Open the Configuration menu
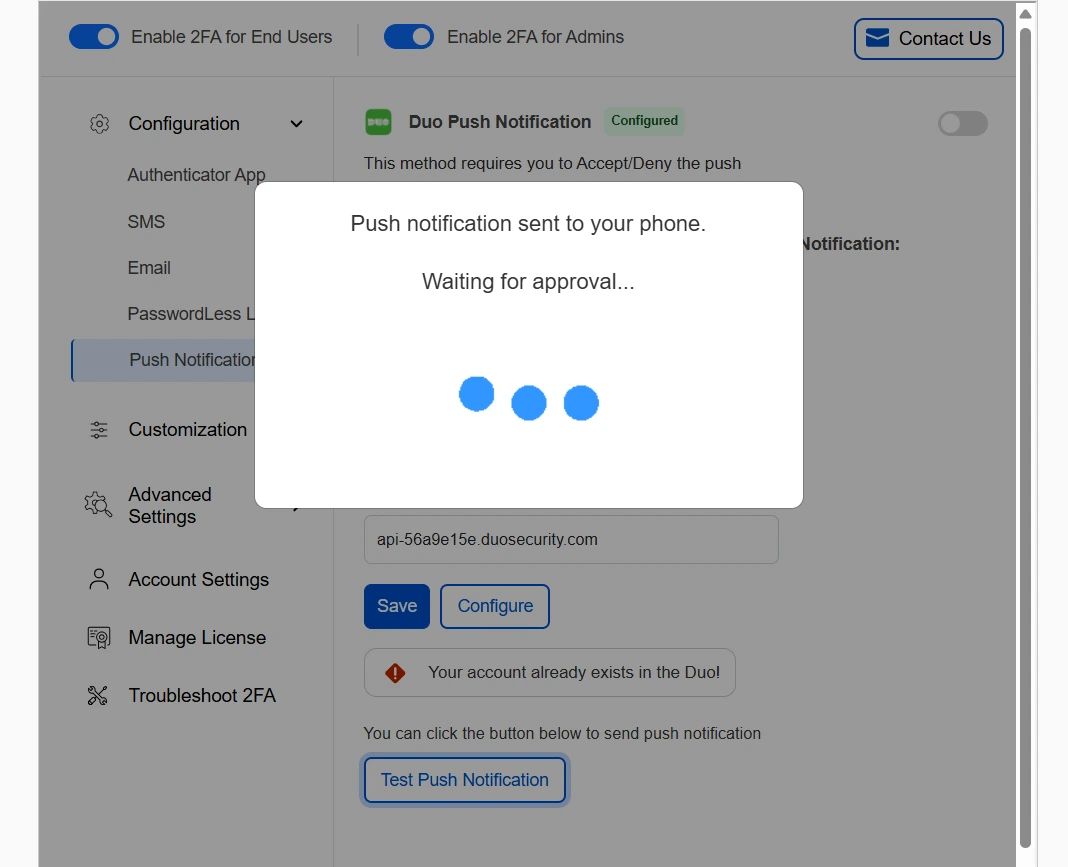The image size is (1068, 867). tap(184, 123)
